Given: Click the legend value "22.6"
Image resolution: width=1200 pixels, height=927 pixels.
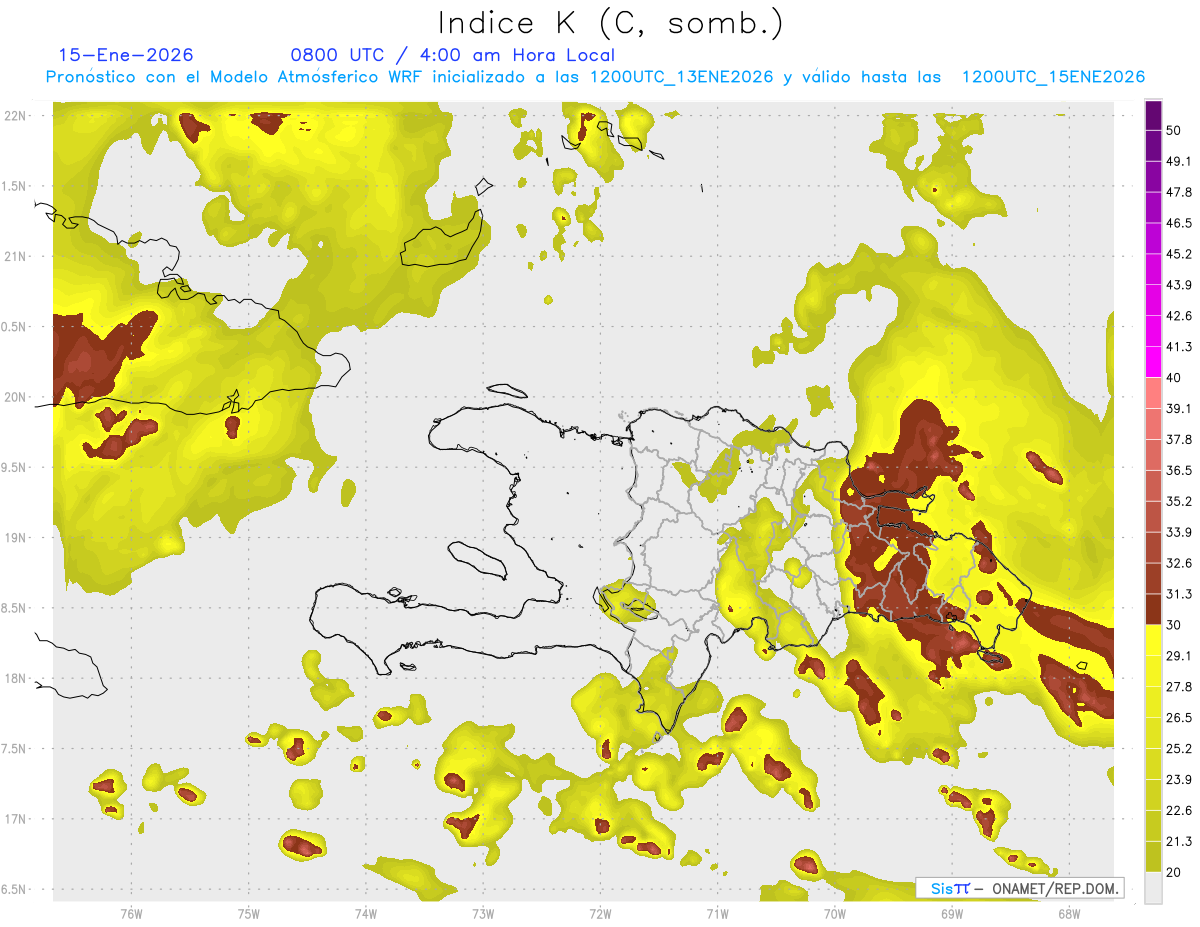Looking at the screenshot, I should [x=1179, y=810].
